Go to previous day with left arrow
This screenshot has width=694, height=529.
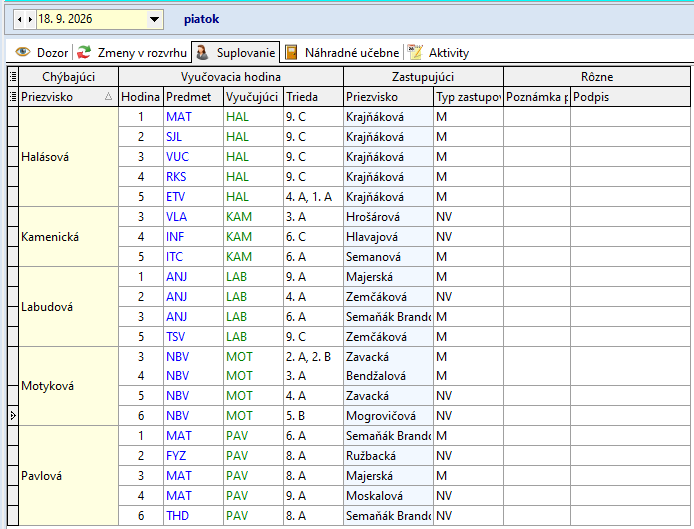click(x=19, y=19)
